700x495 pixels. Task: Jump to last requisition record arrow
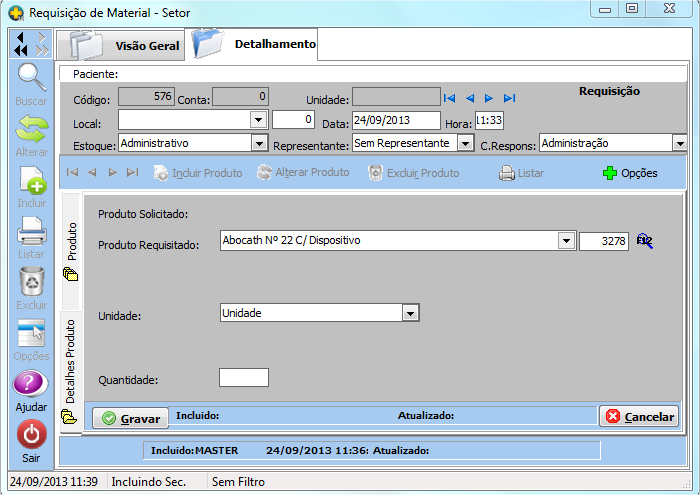[509, 98]
